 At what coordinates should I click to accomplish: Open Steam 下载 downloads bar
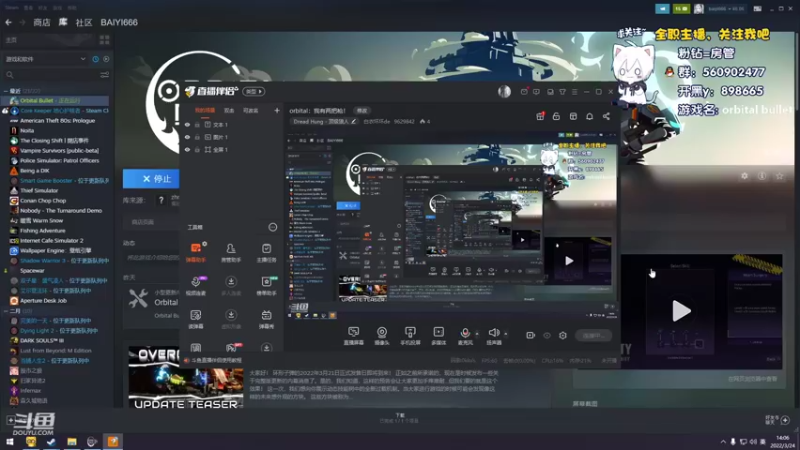tap(400, 418)
